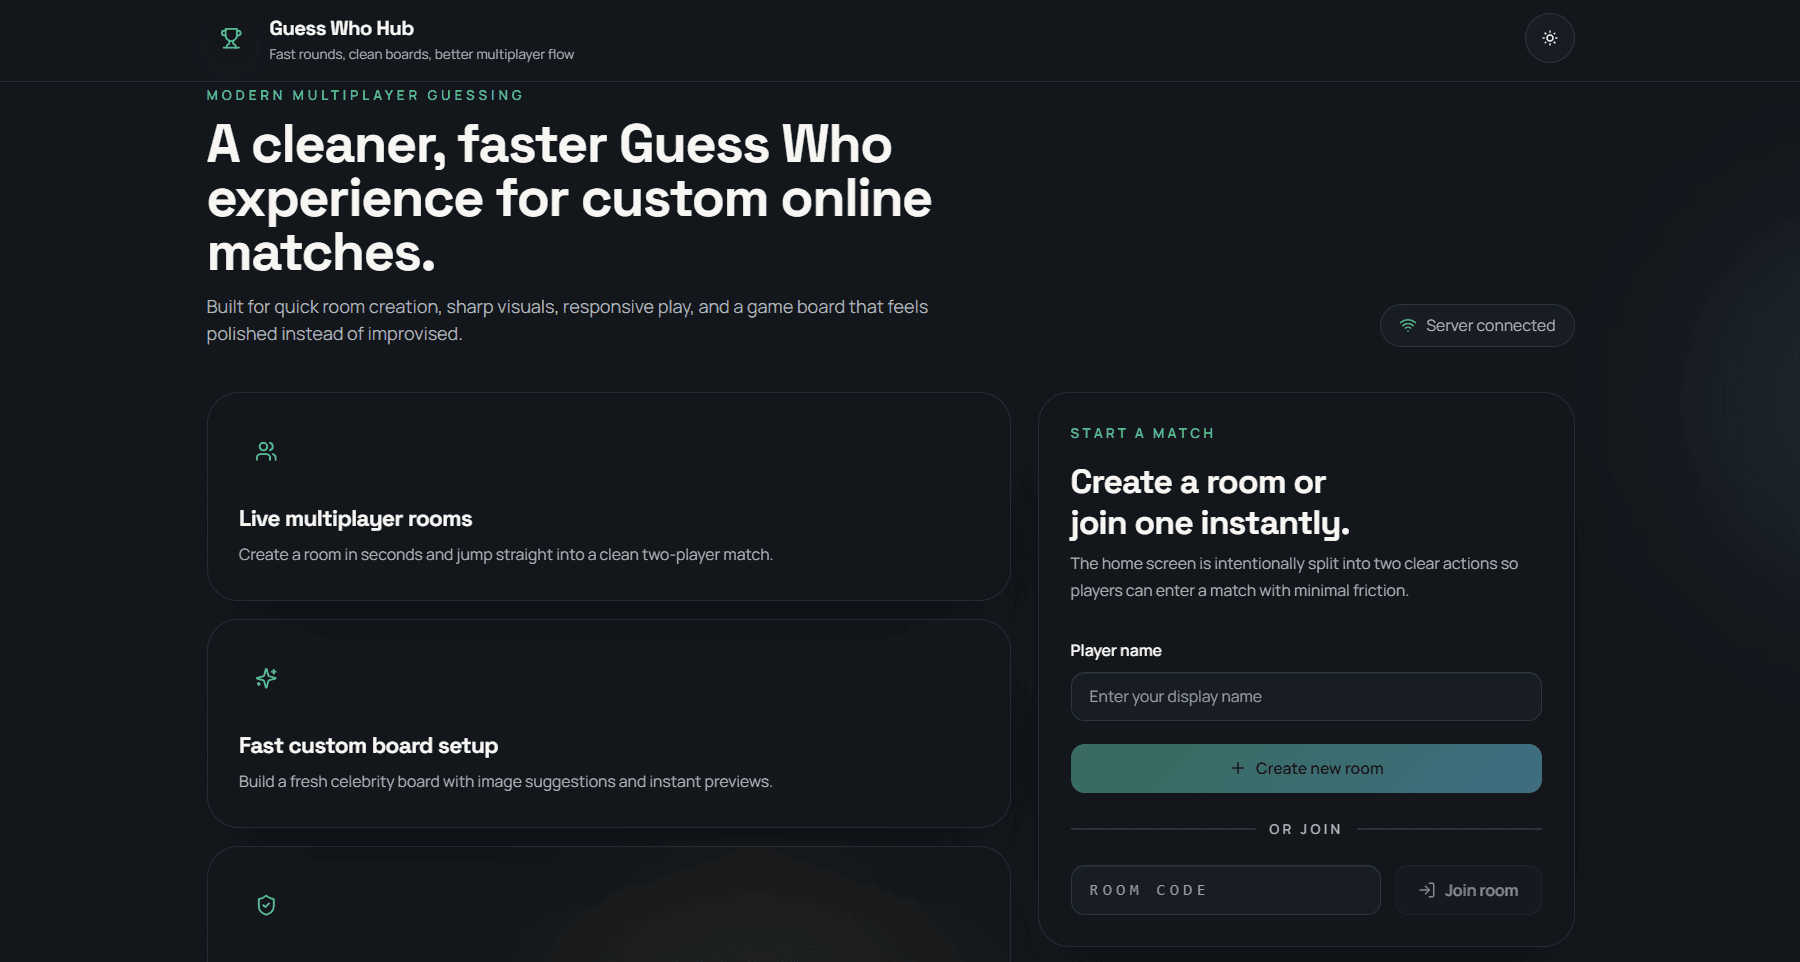This screenshot has width=1800, height=962.
Task: Click the trophy logo icon
Action: pos(231,39)
